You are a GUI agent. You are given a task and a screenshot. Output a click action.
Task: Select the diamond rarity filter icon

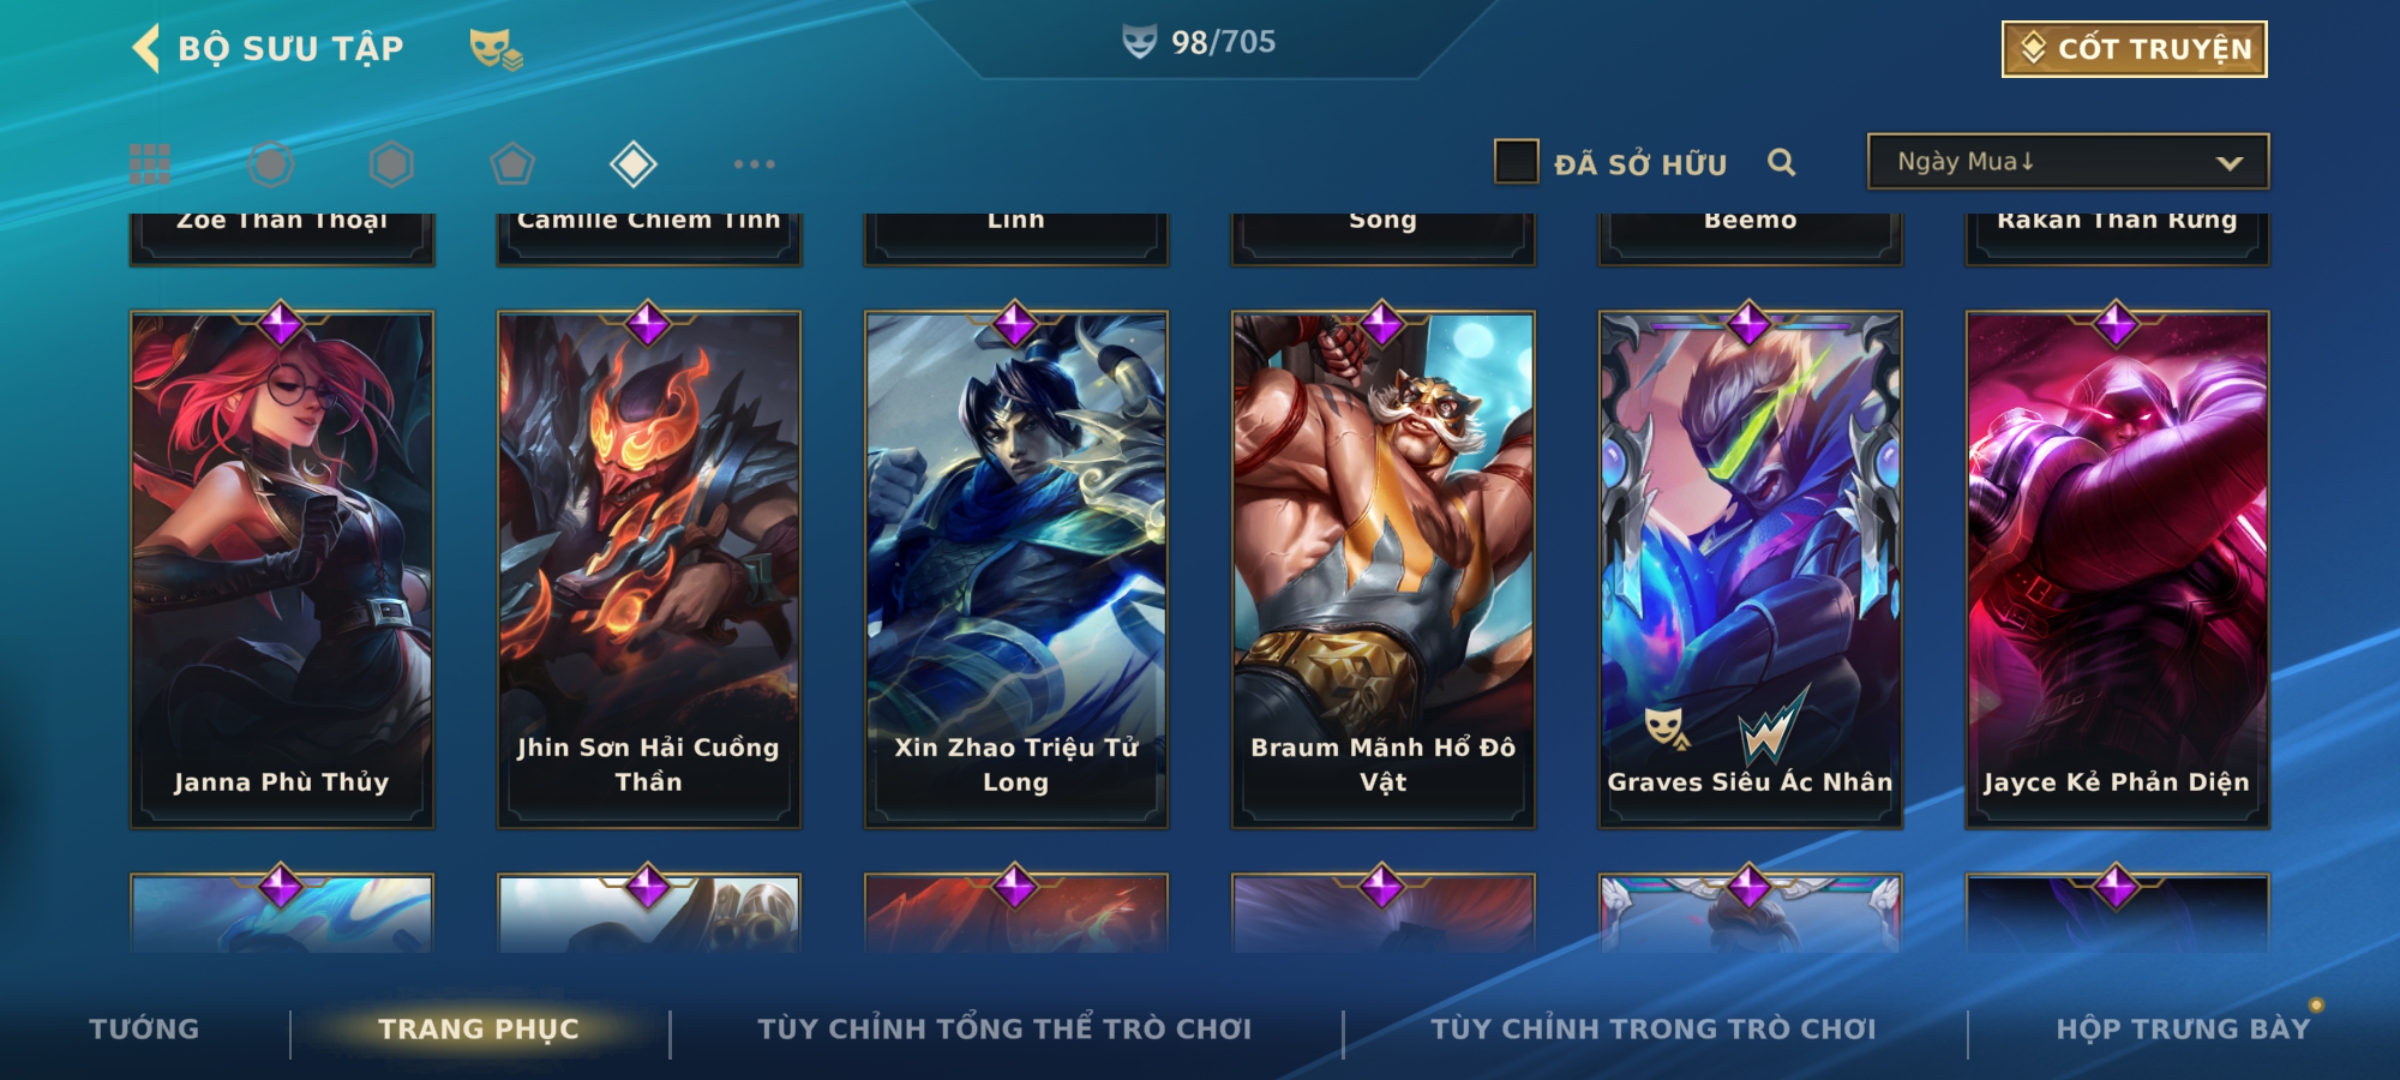(x=633, y=164)
